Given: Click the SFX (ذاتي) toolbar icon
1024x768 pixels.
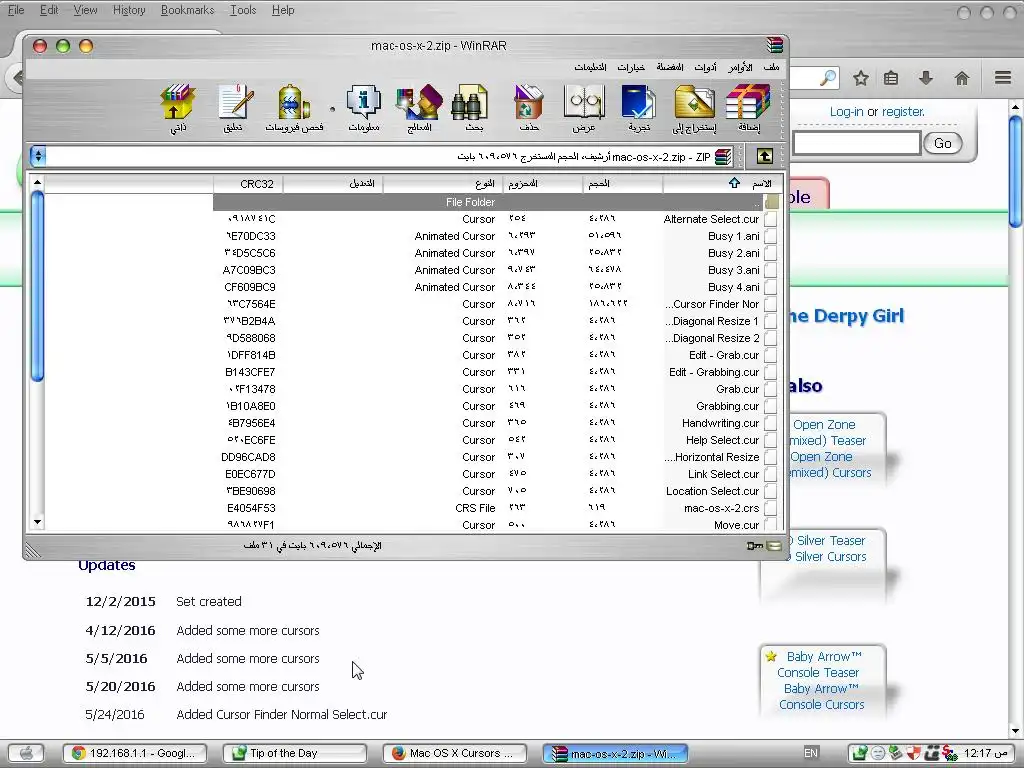Looking at the screenshot, I should (178, 108).
